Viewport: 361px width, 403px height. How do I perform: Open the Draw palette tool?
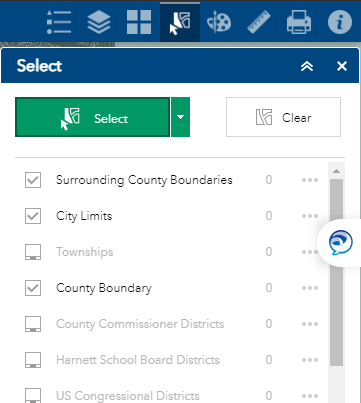pos(219,22)
